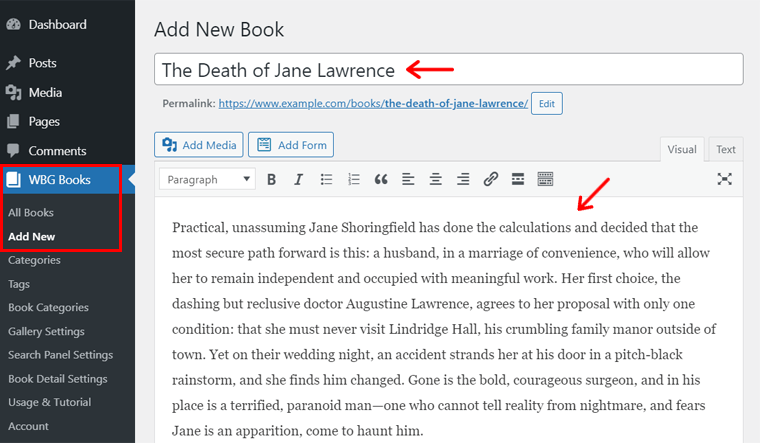
Task: Switch to the Text editor tab
Action: pyautogui.click(x=725, y=150)
